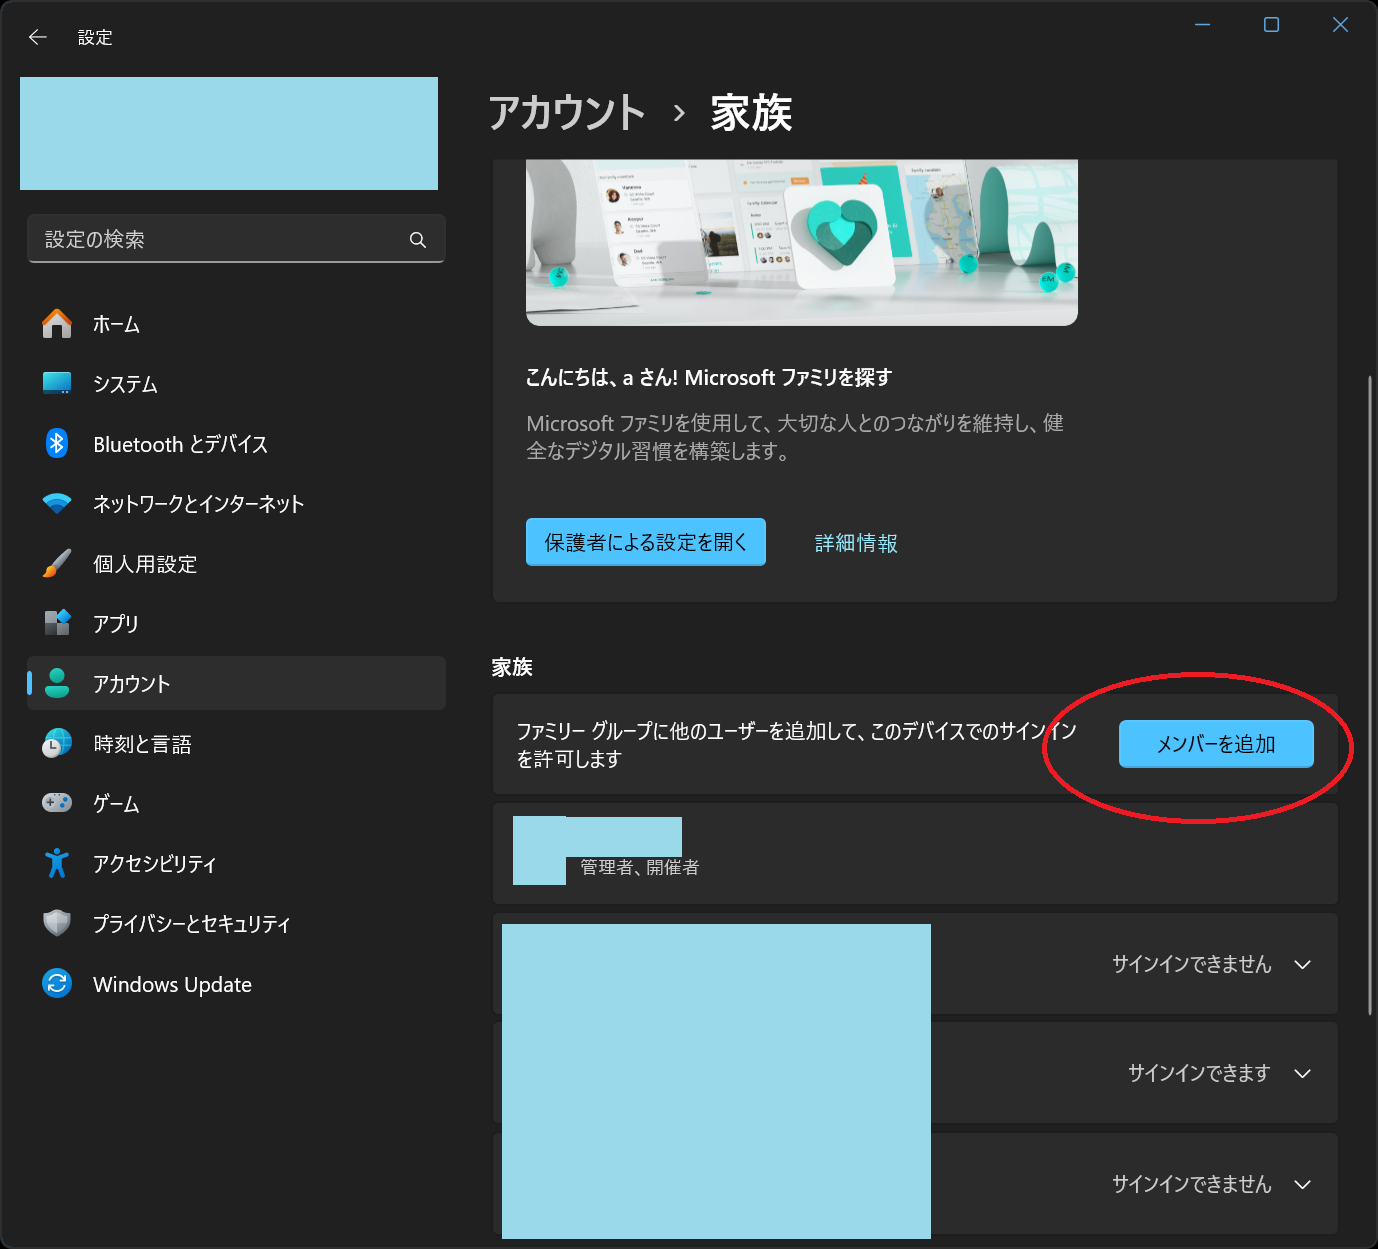Open the 詳細情報 link
This screenshot has width=1378, height=1249.
coord(856,543)
